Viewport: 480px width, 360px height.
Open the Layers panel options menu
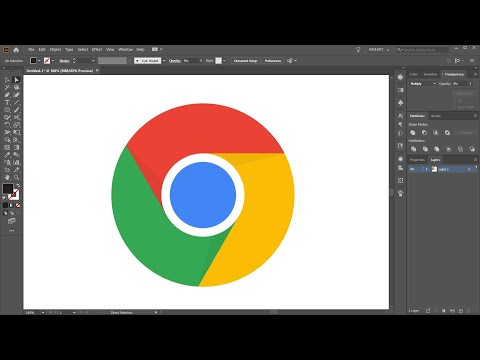coord(475,160)
